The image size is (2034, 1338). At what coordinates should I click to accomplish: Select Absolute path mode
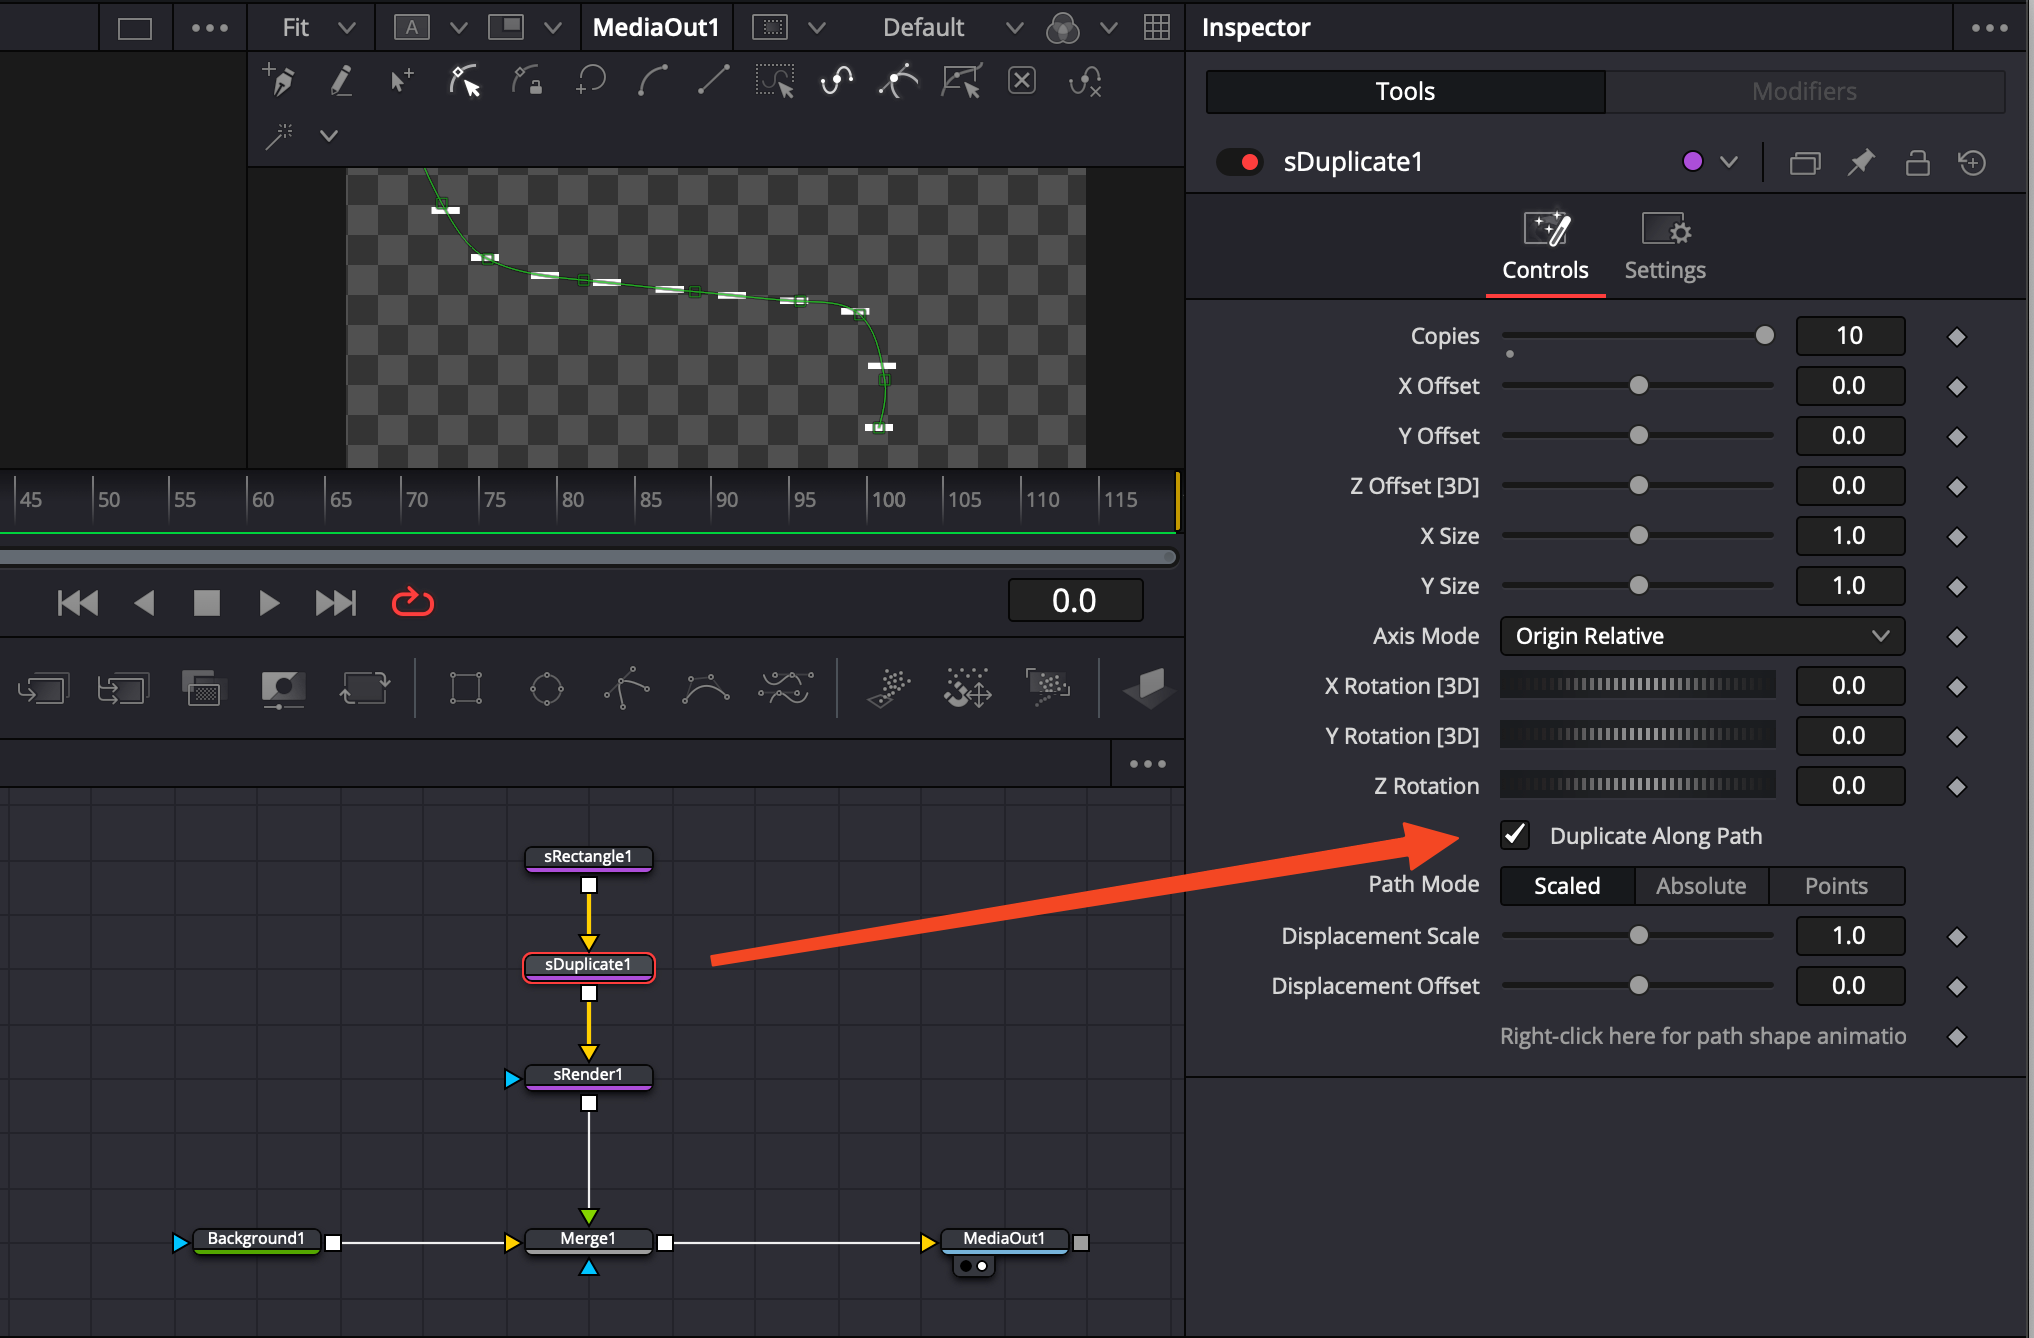[x=1701, y=886]
